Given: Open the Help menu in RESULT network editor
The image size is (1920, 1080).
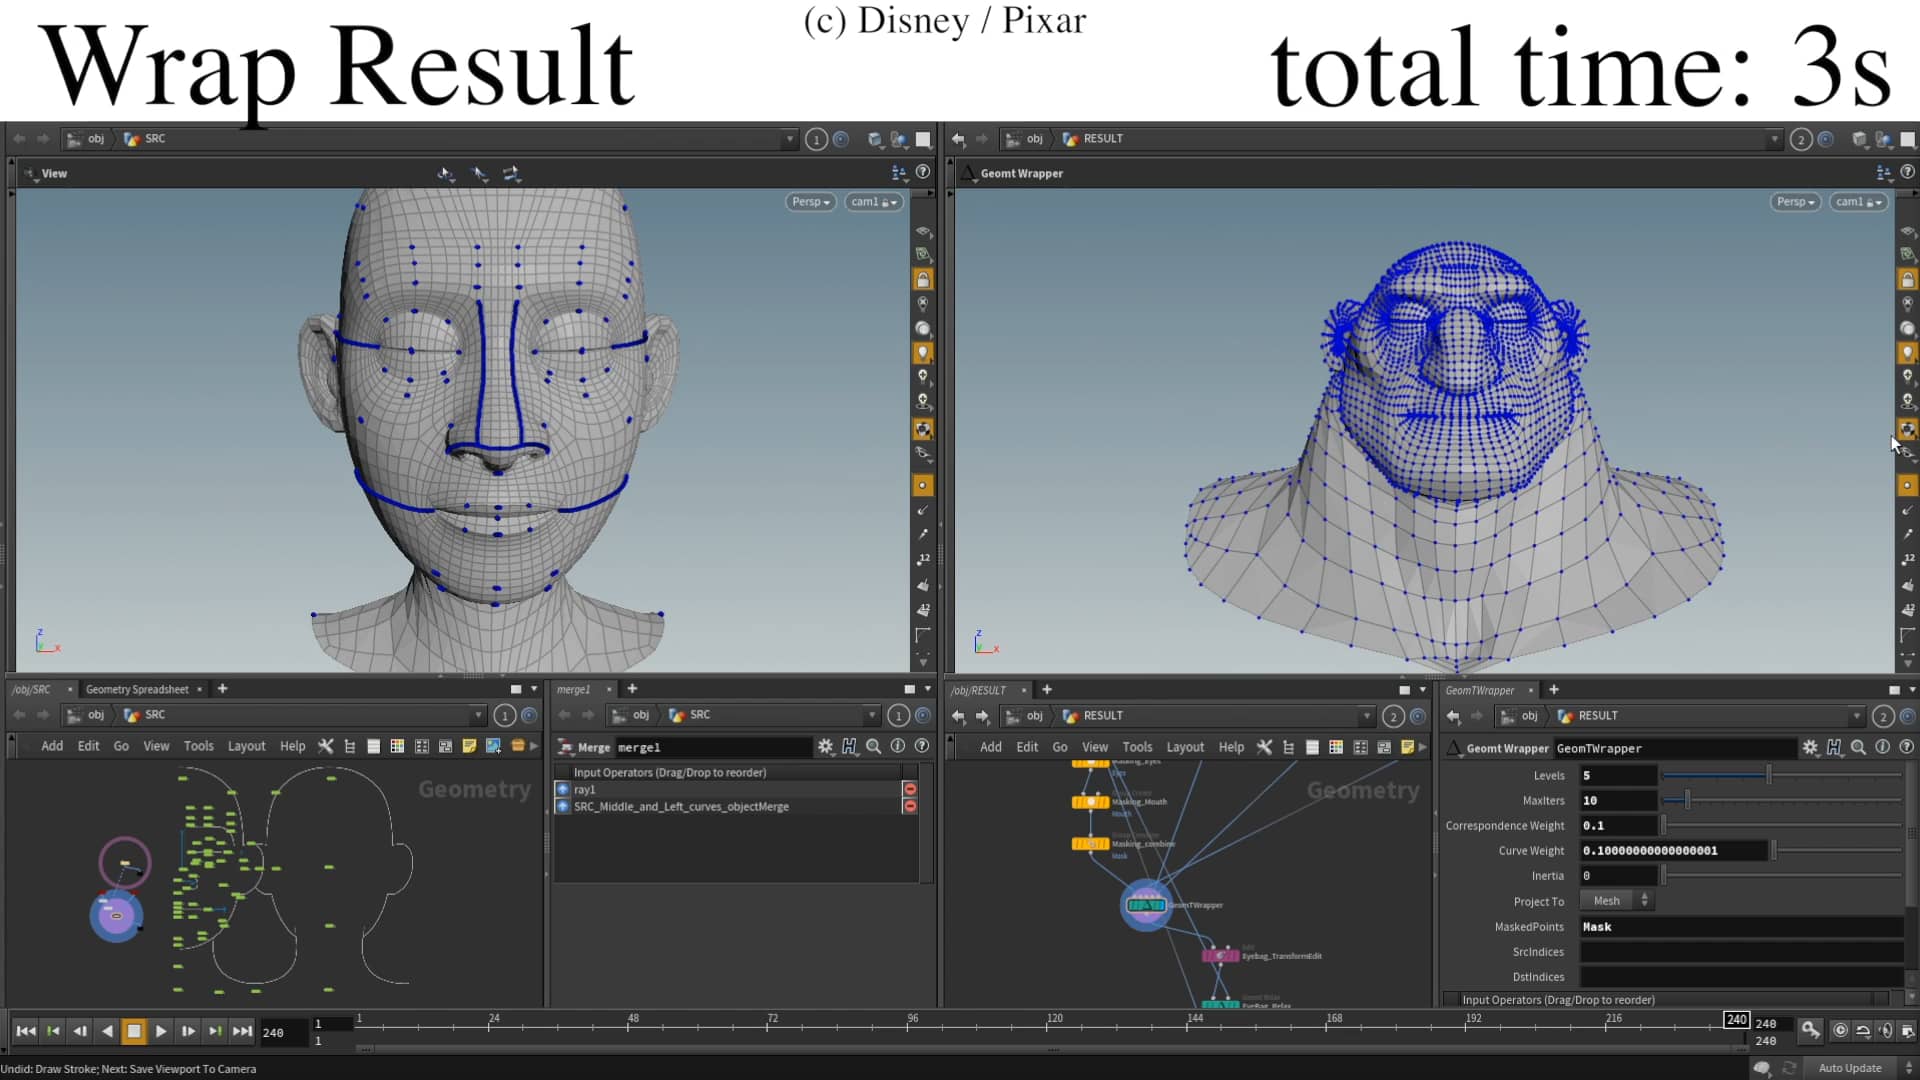Looking at the screenshot, I should [x=1231, y=747].
